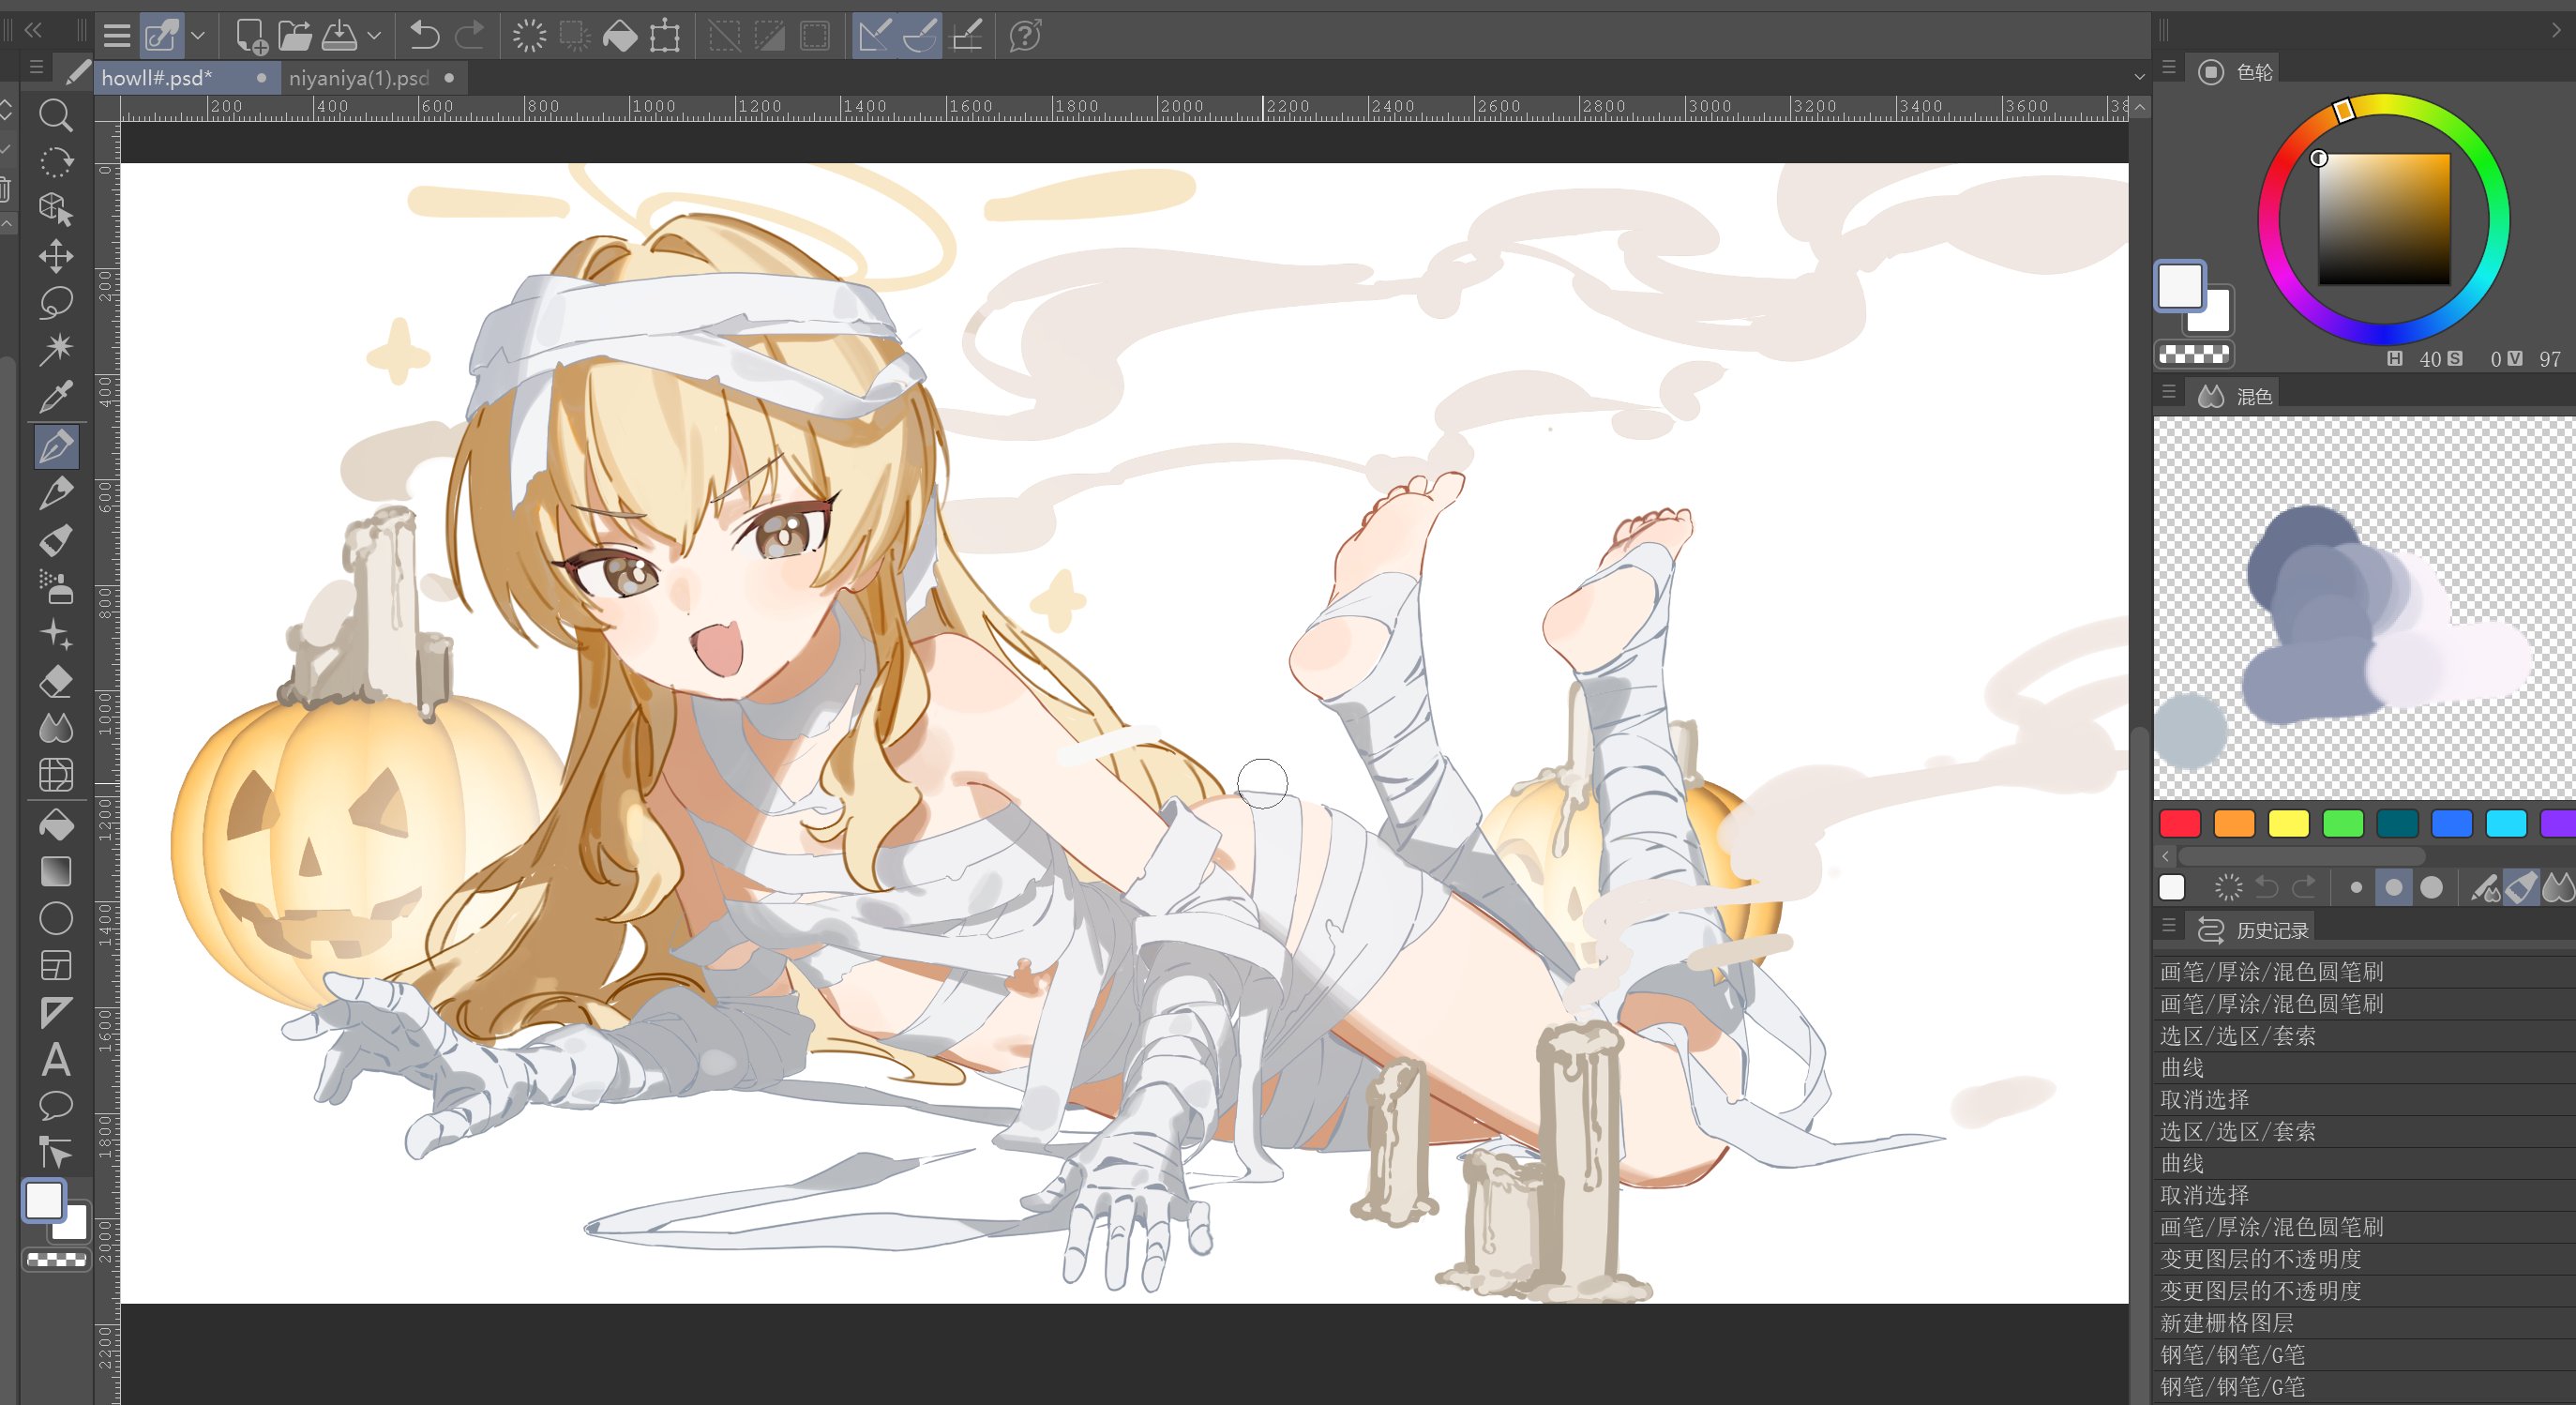
Task: Open the main hamburger menu
Action: [117, 36]
